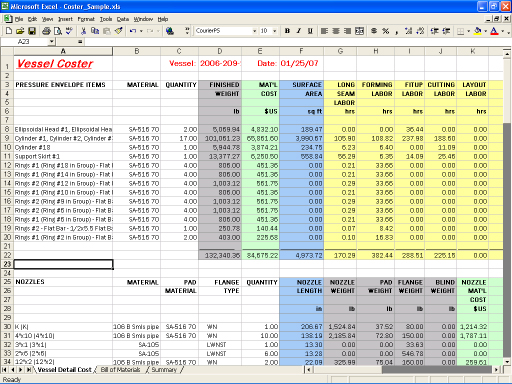Open the Window menu
Screen dimensions: 512x384
(143, 19)
